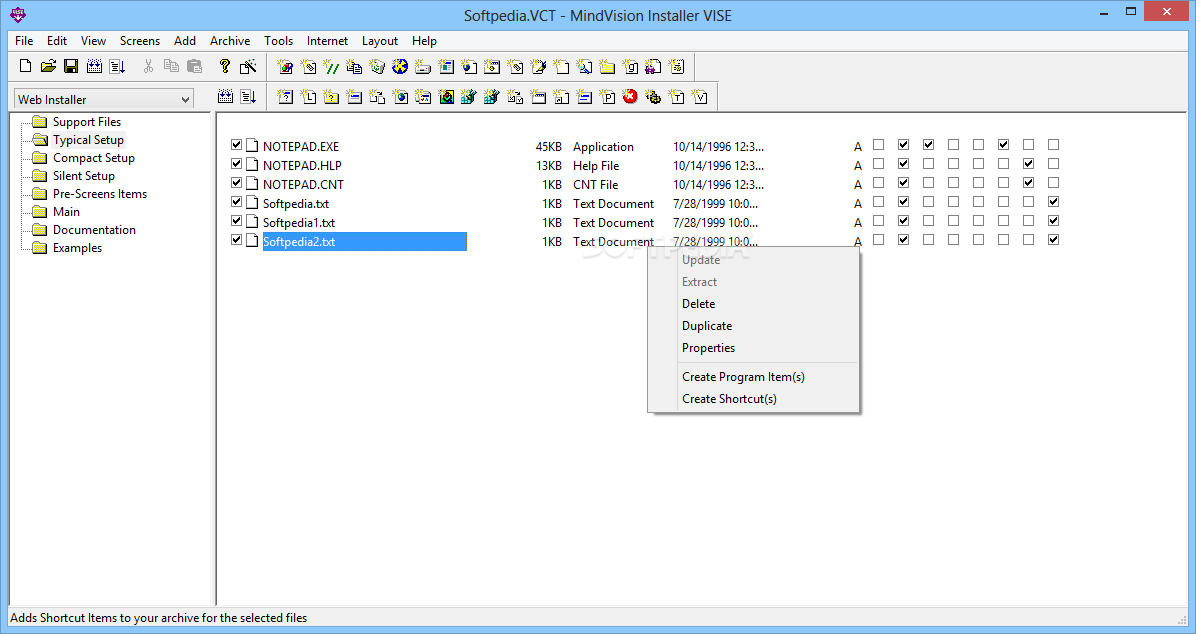The height and width of the screenshot is (634, 1196).
Task: Click the lowercase g action icon
Action: click(630, 67)
